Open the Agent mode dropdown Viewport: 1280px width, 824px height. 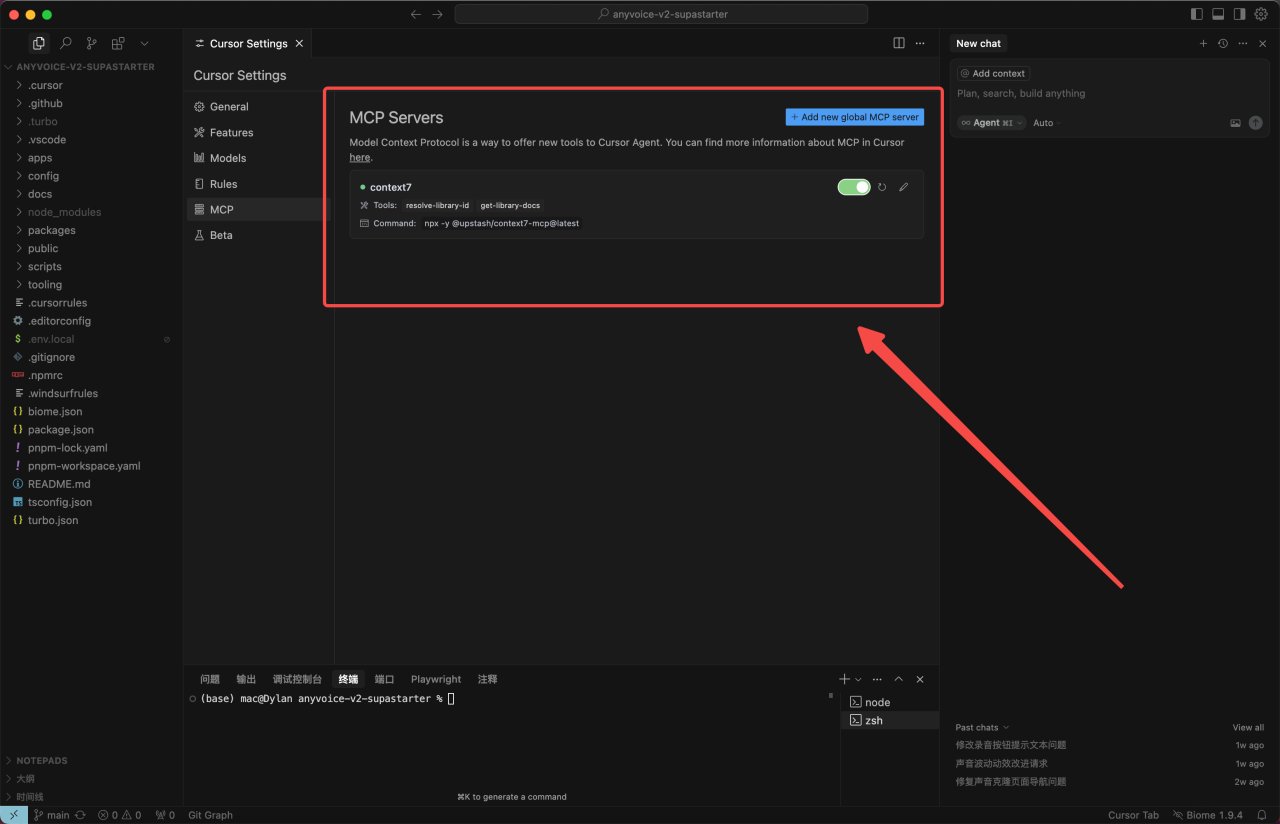pos(992,123)
